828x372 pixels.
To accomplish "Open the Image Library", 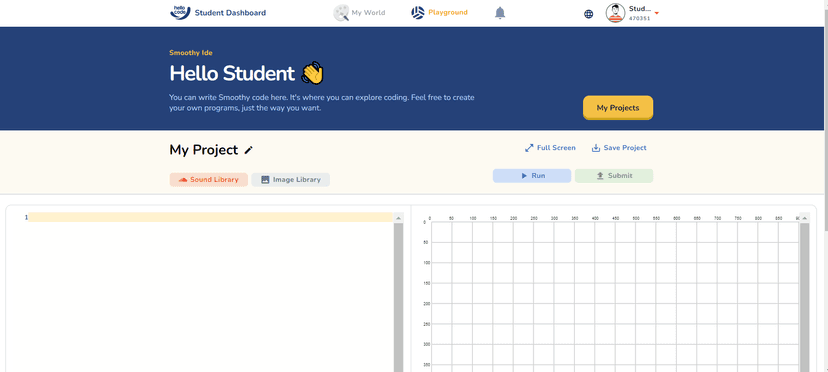I will tap(290, 180).
